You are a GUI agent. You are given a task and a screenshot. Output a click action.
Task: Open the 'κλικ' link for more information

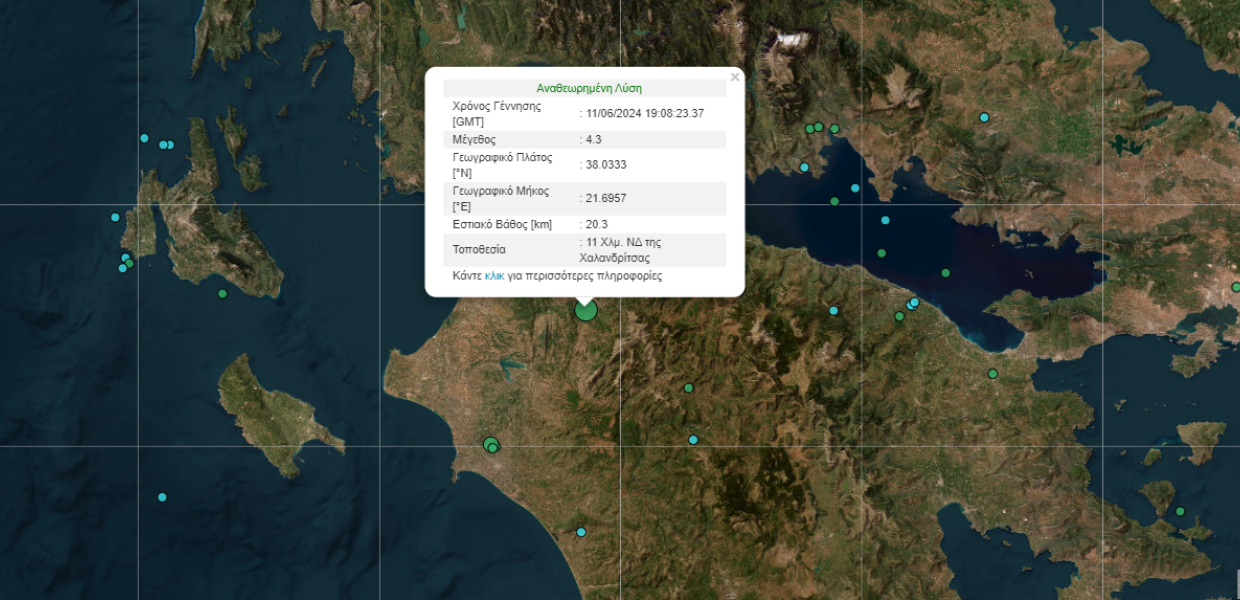[494, 276]
